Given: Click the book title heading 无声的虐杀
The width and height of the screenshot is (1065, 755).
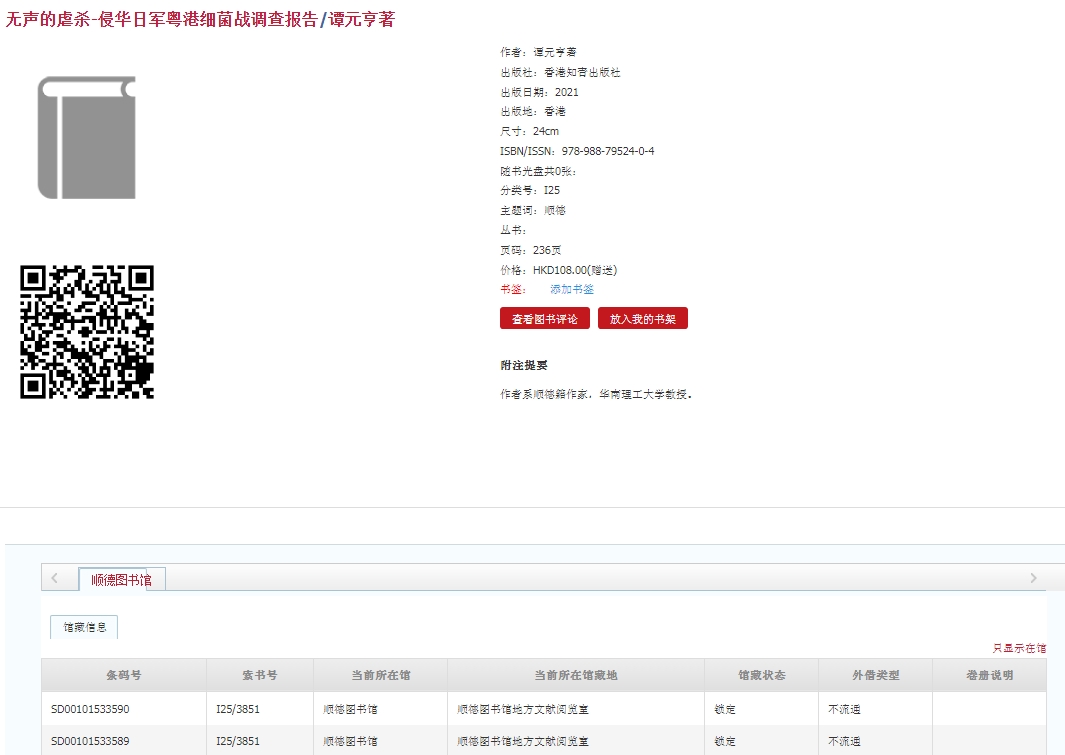Looking at the screenshot, I should [x=200, y=19].
